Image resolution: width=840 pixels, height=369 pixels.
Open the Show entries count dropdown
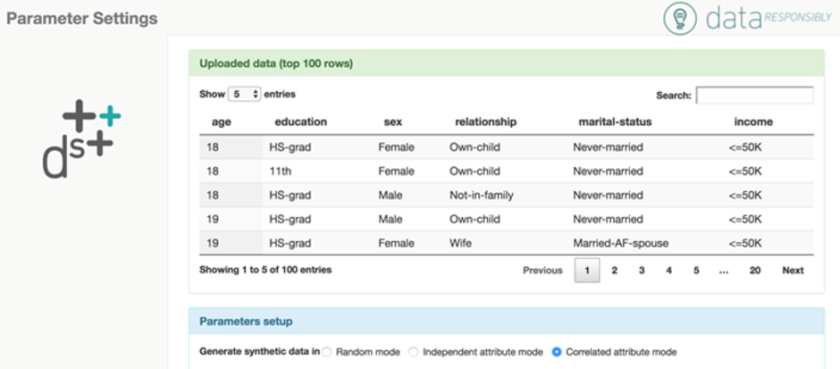(x=244, y=94)
